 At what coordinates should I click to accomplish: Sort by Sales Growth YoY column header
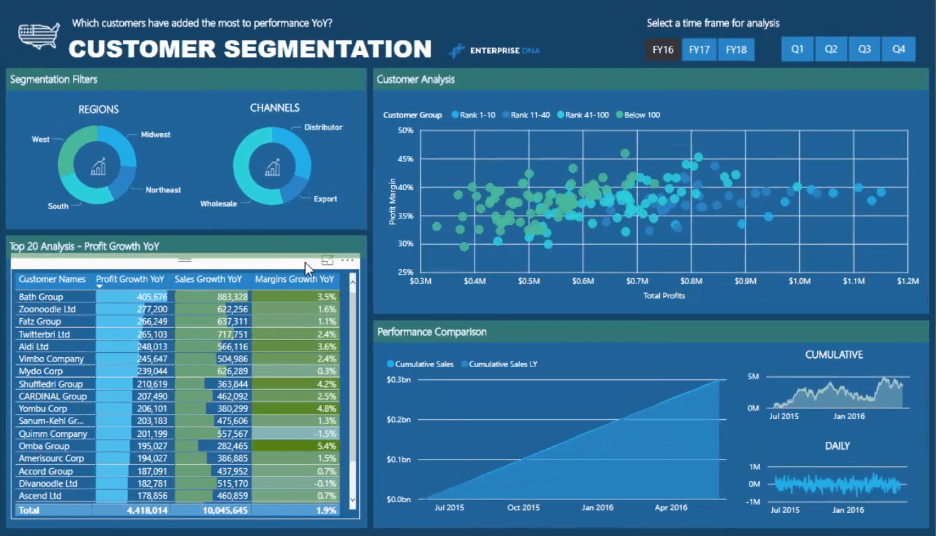pyautogui.click(x=208, y=279)
